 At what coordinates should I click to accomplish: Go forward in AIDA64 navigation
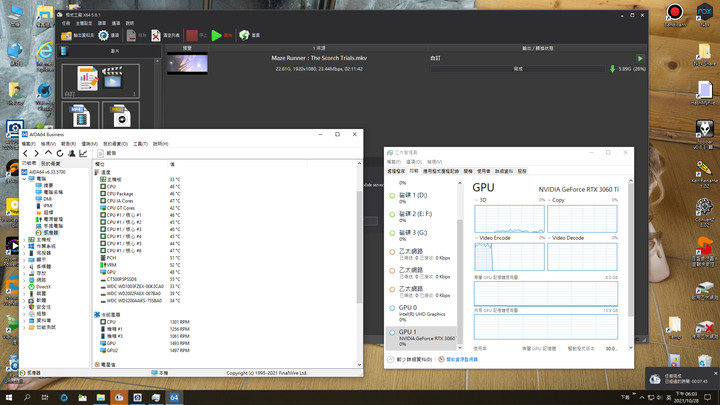pos(37,153)
